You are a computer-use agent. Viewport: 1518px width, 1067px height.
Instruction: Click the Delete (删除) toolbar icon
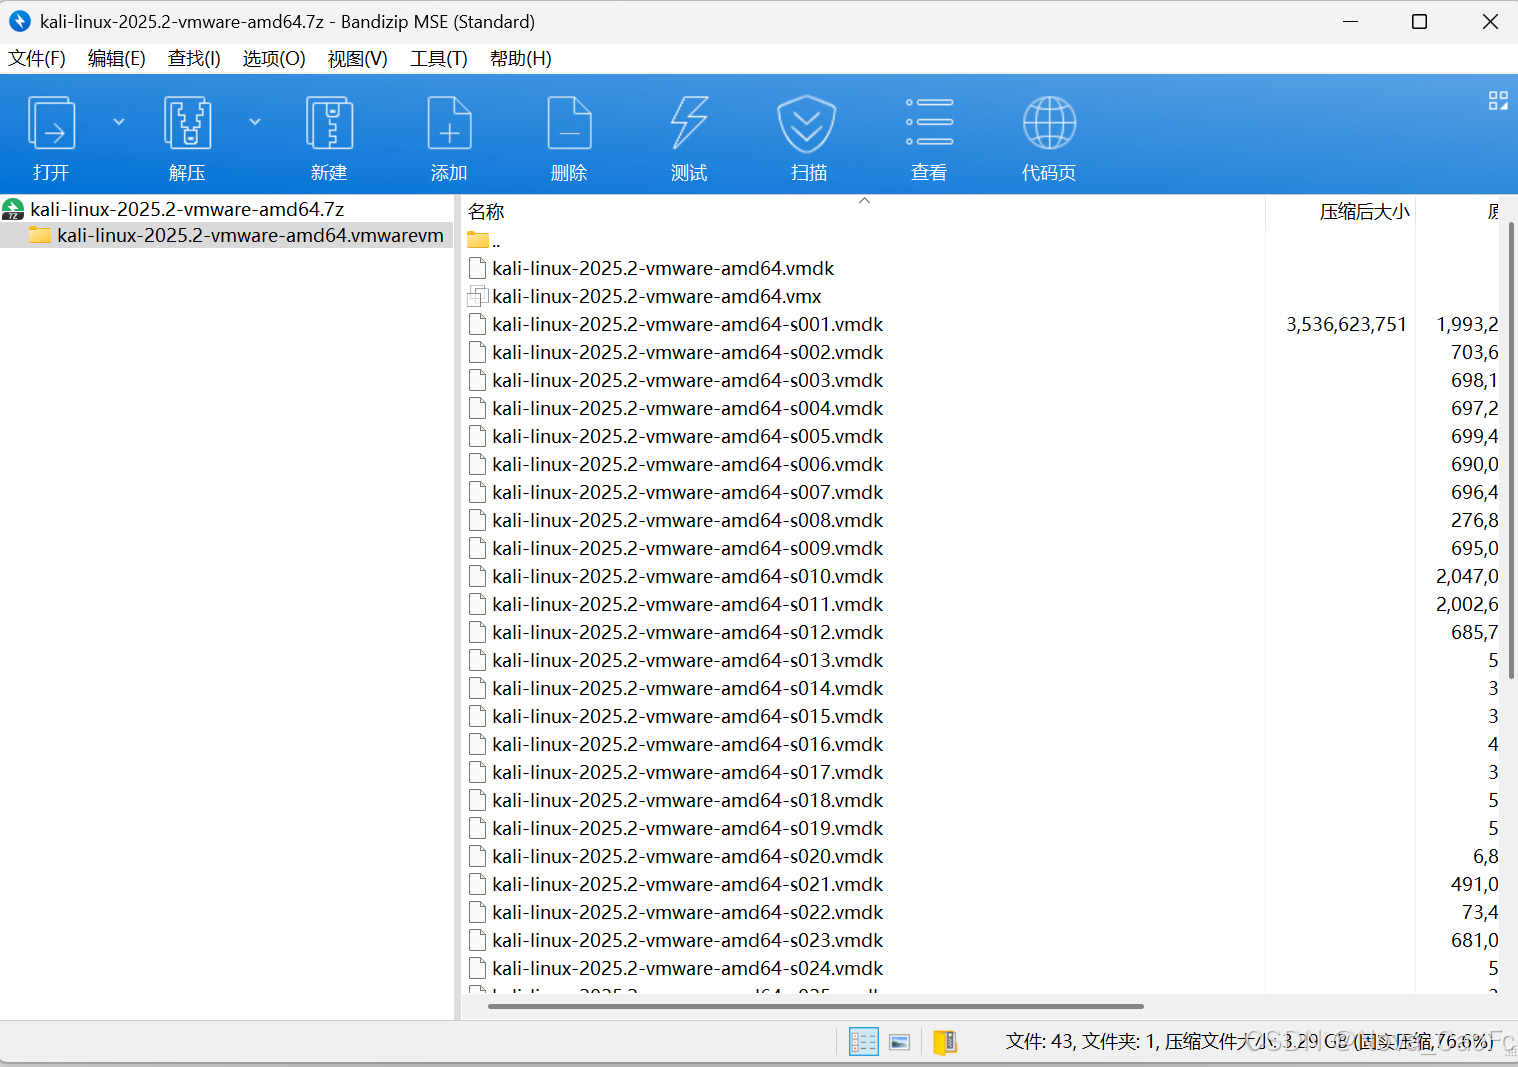(x=569, y=124)
